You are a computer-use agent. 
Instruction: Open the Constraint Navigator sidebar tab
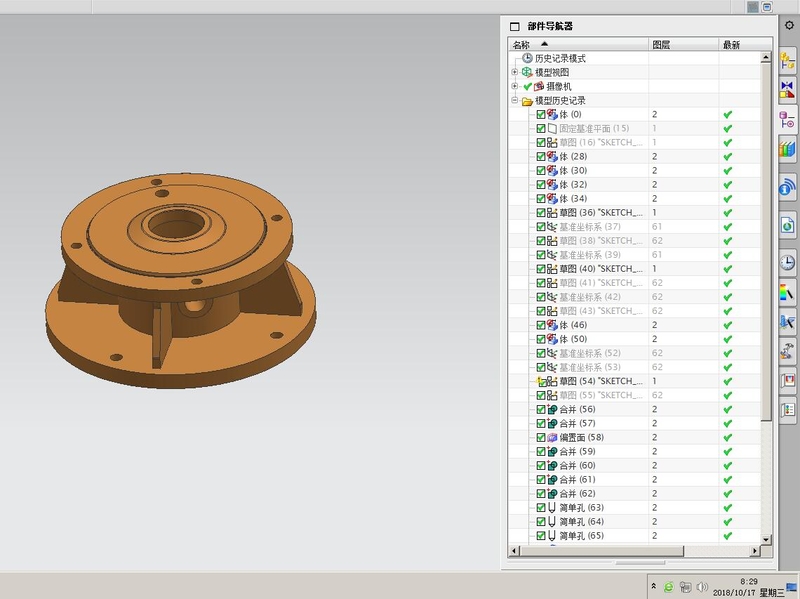click(x=787, y=90)
